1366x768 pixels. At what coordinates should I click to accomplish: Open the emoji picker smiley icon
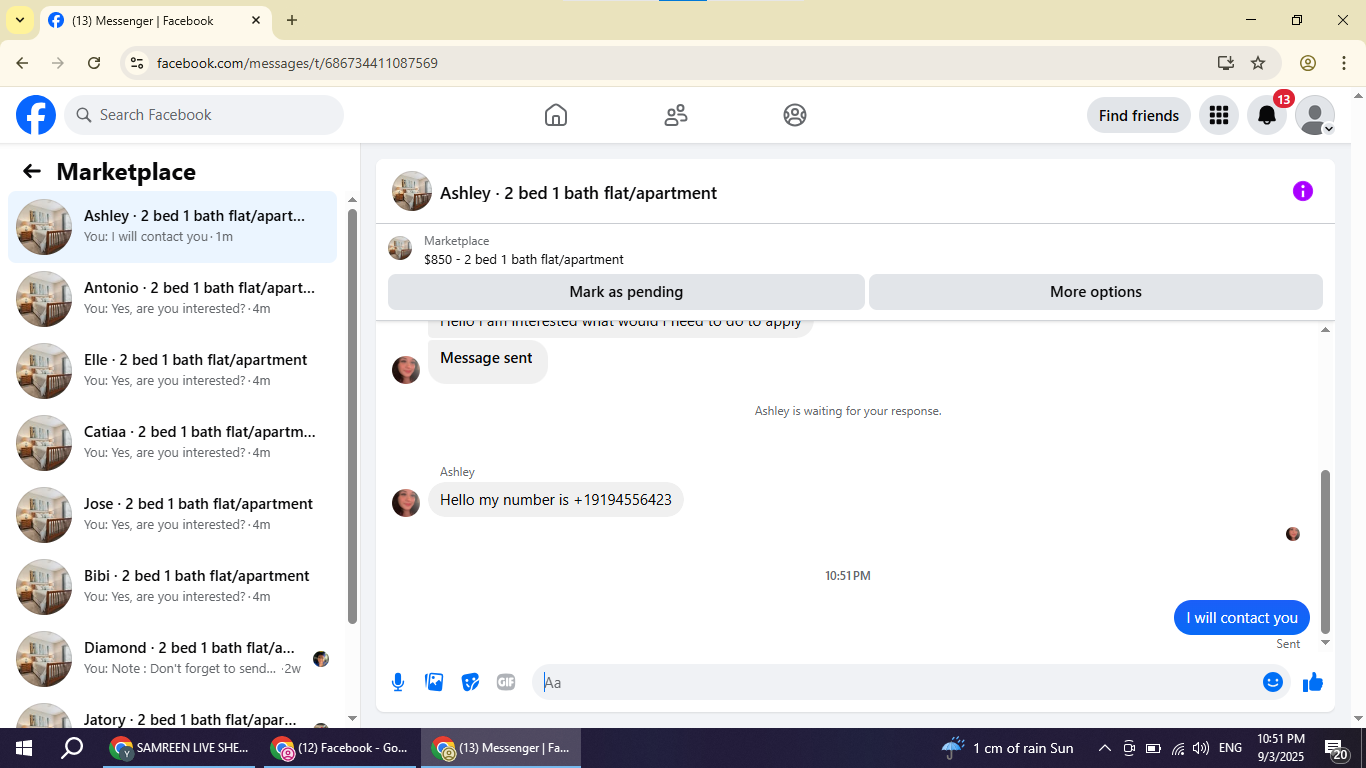click(x=1273, y=682)
